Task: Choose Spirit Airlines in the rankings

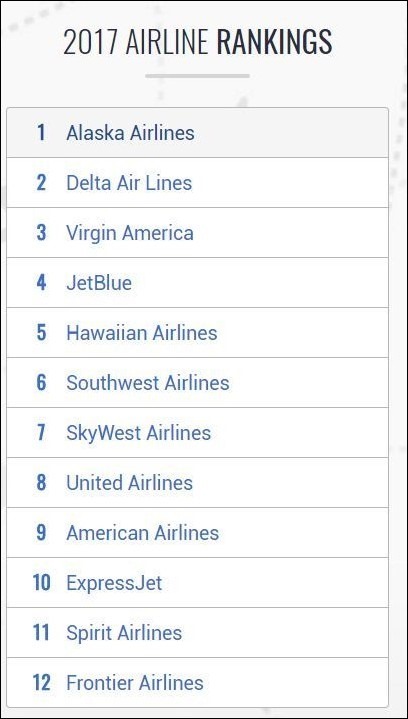Action: [124, 633]
